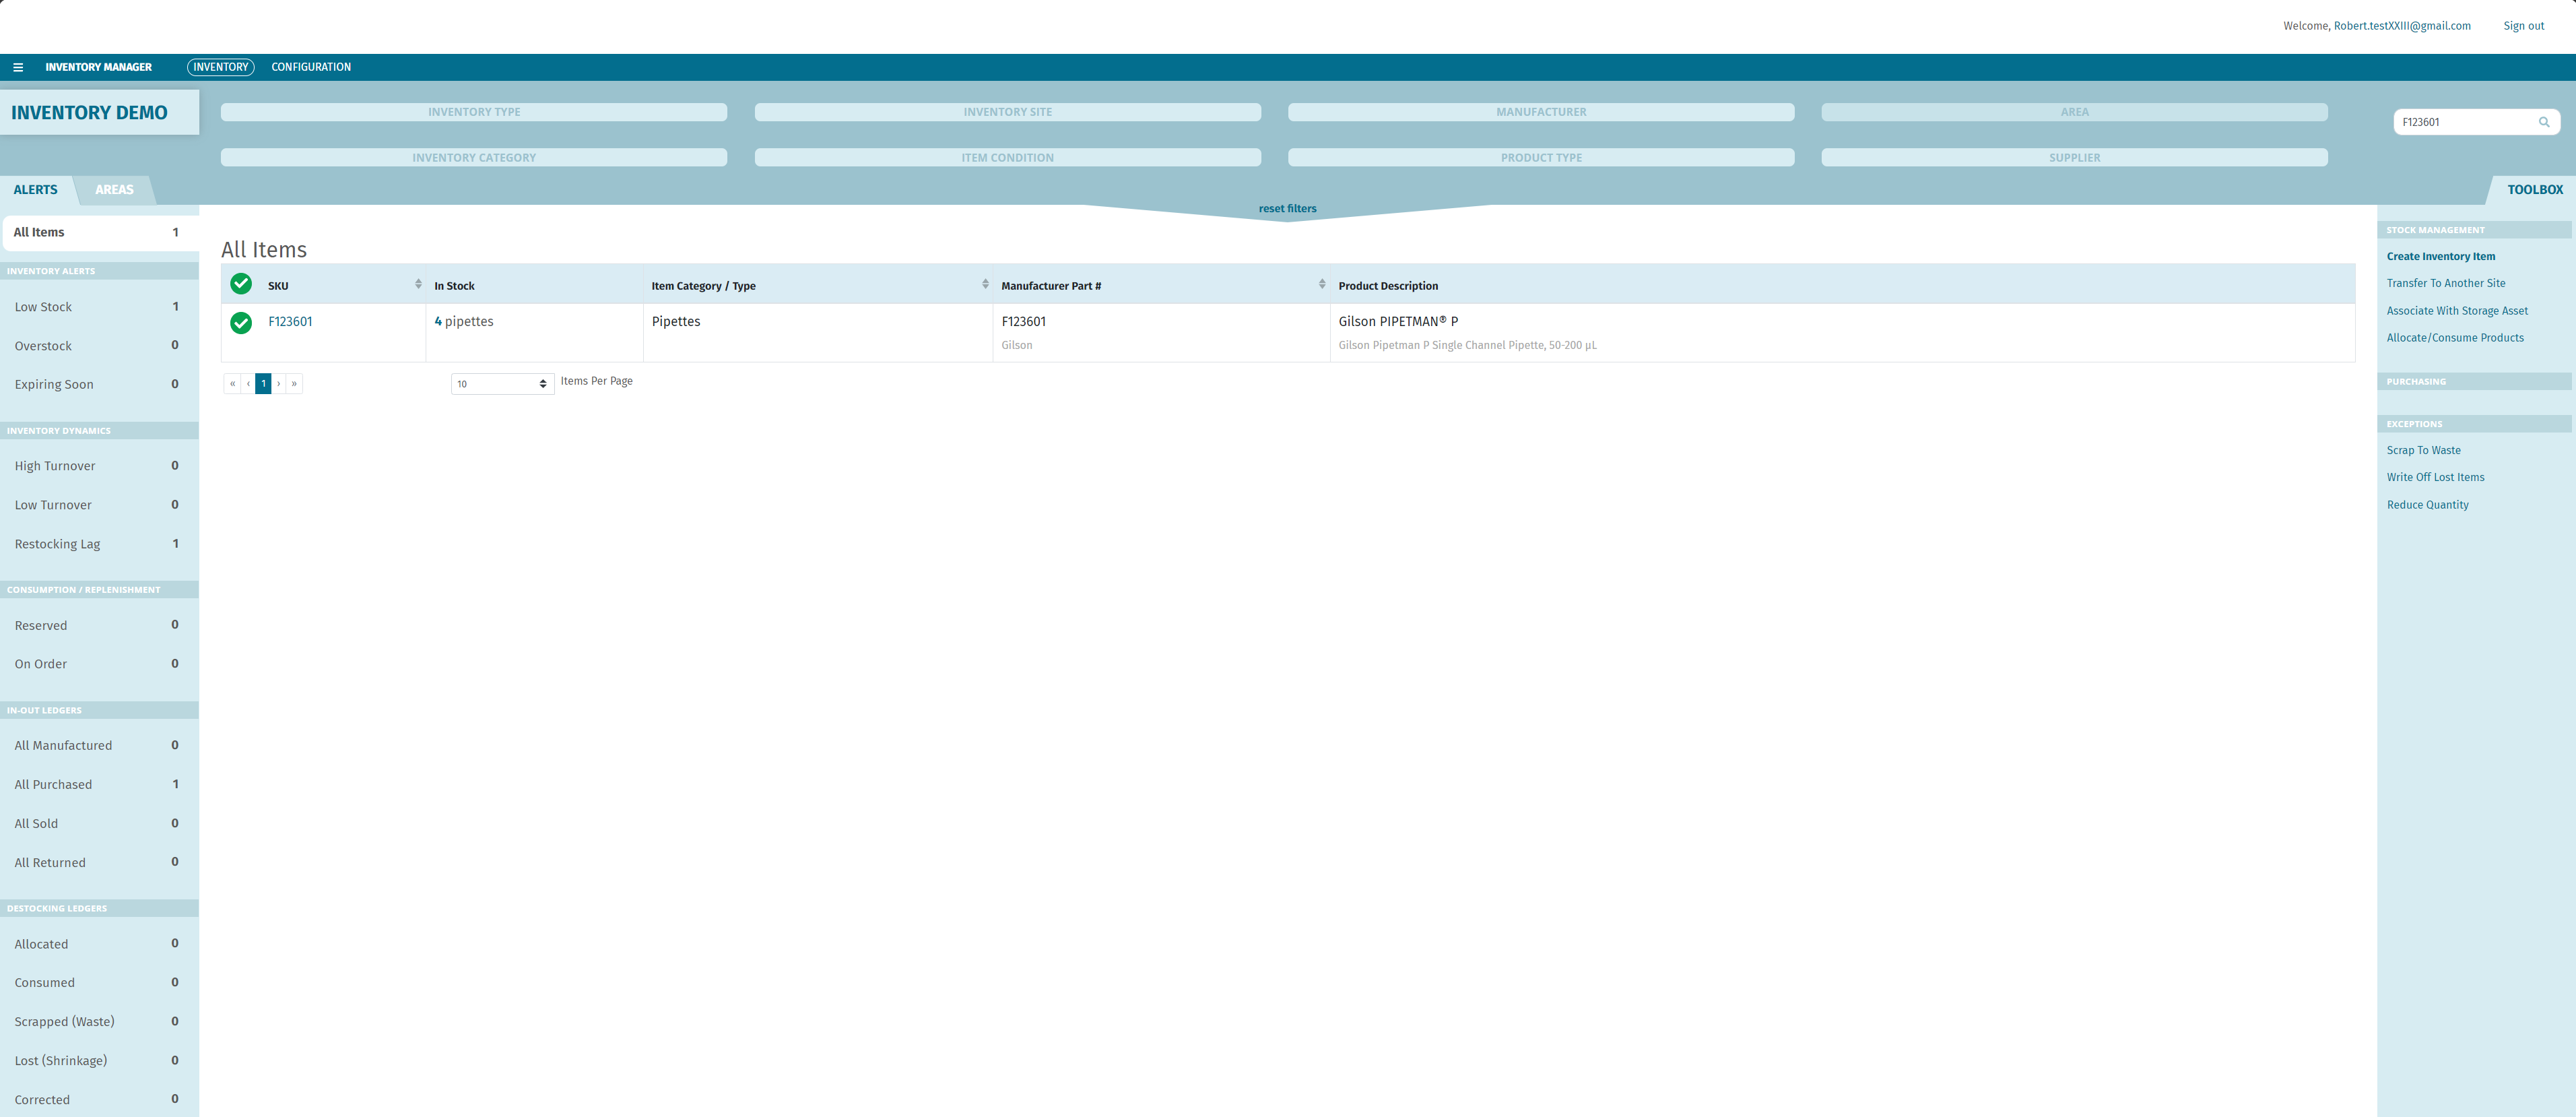Click reset filters link
The width and height of the screenshot is (2576, 1117).
tap(1287, 209)
